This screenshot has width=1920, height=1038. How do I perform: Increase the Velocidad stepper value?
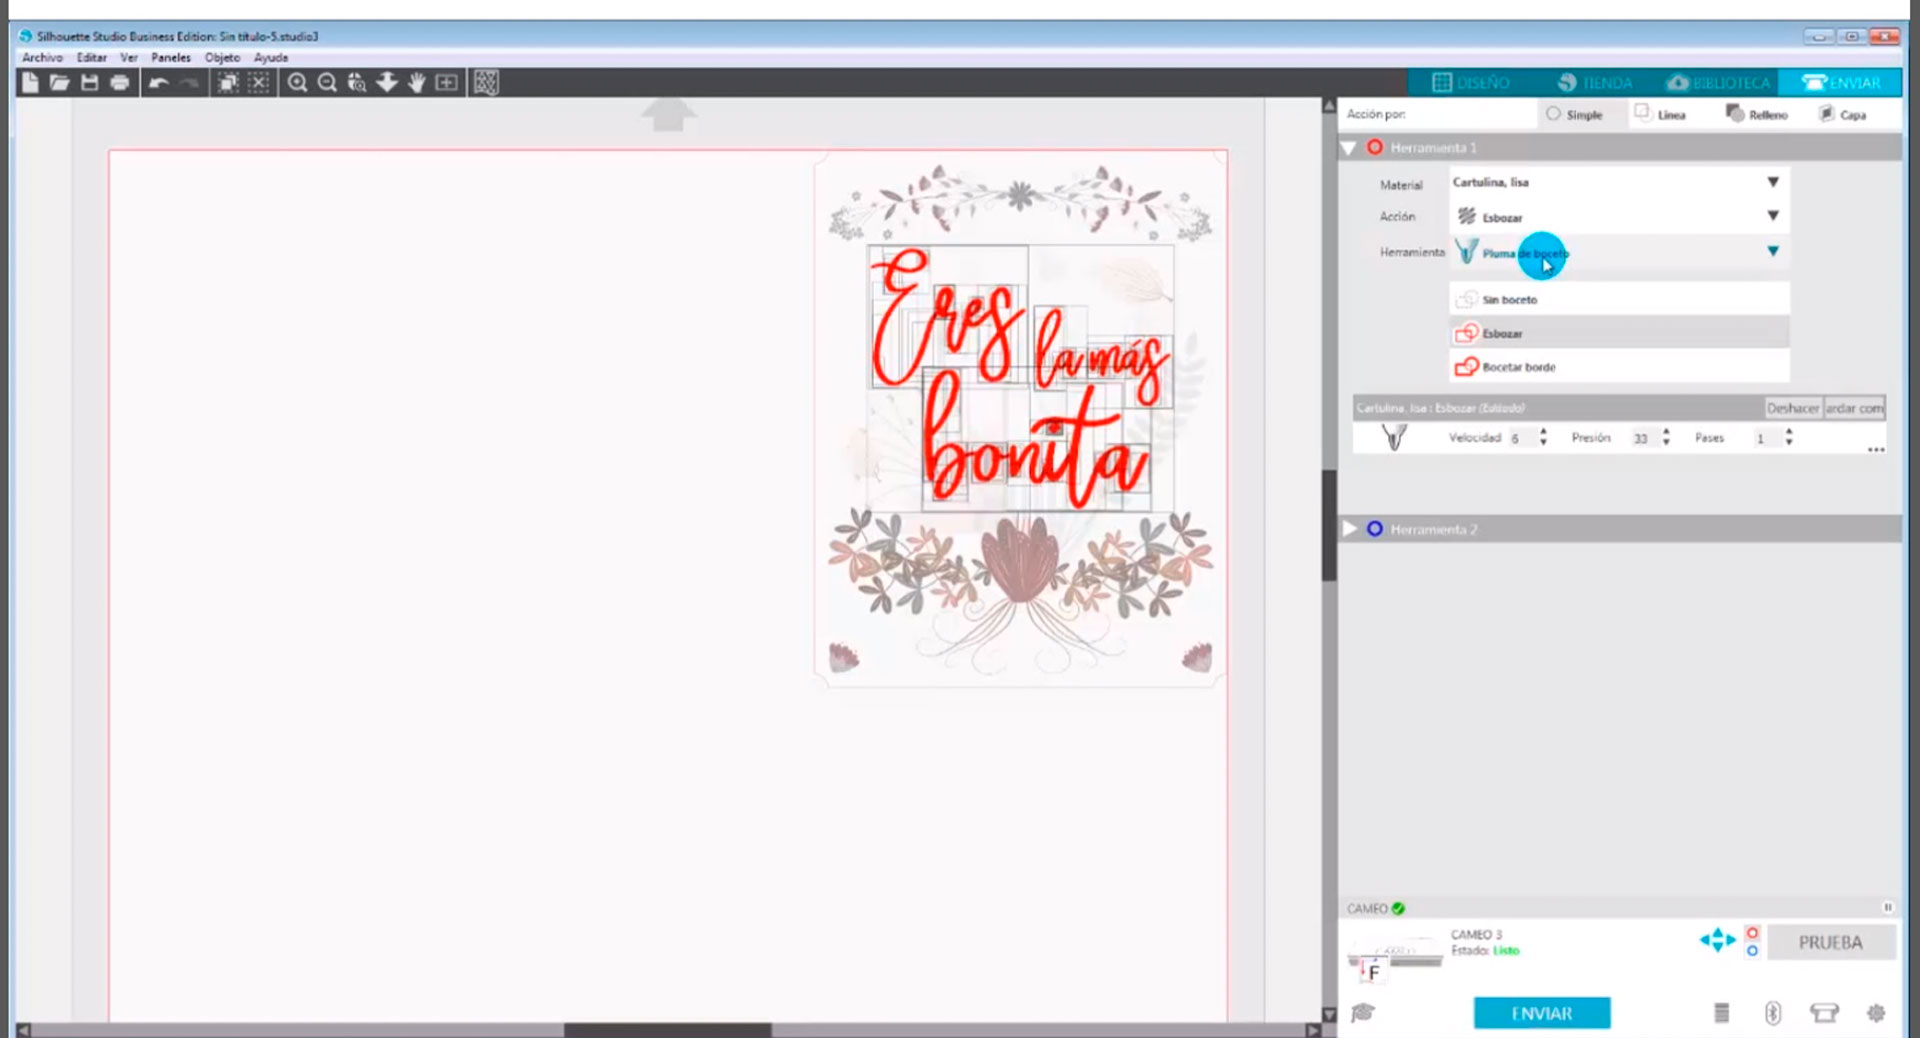1544,432
